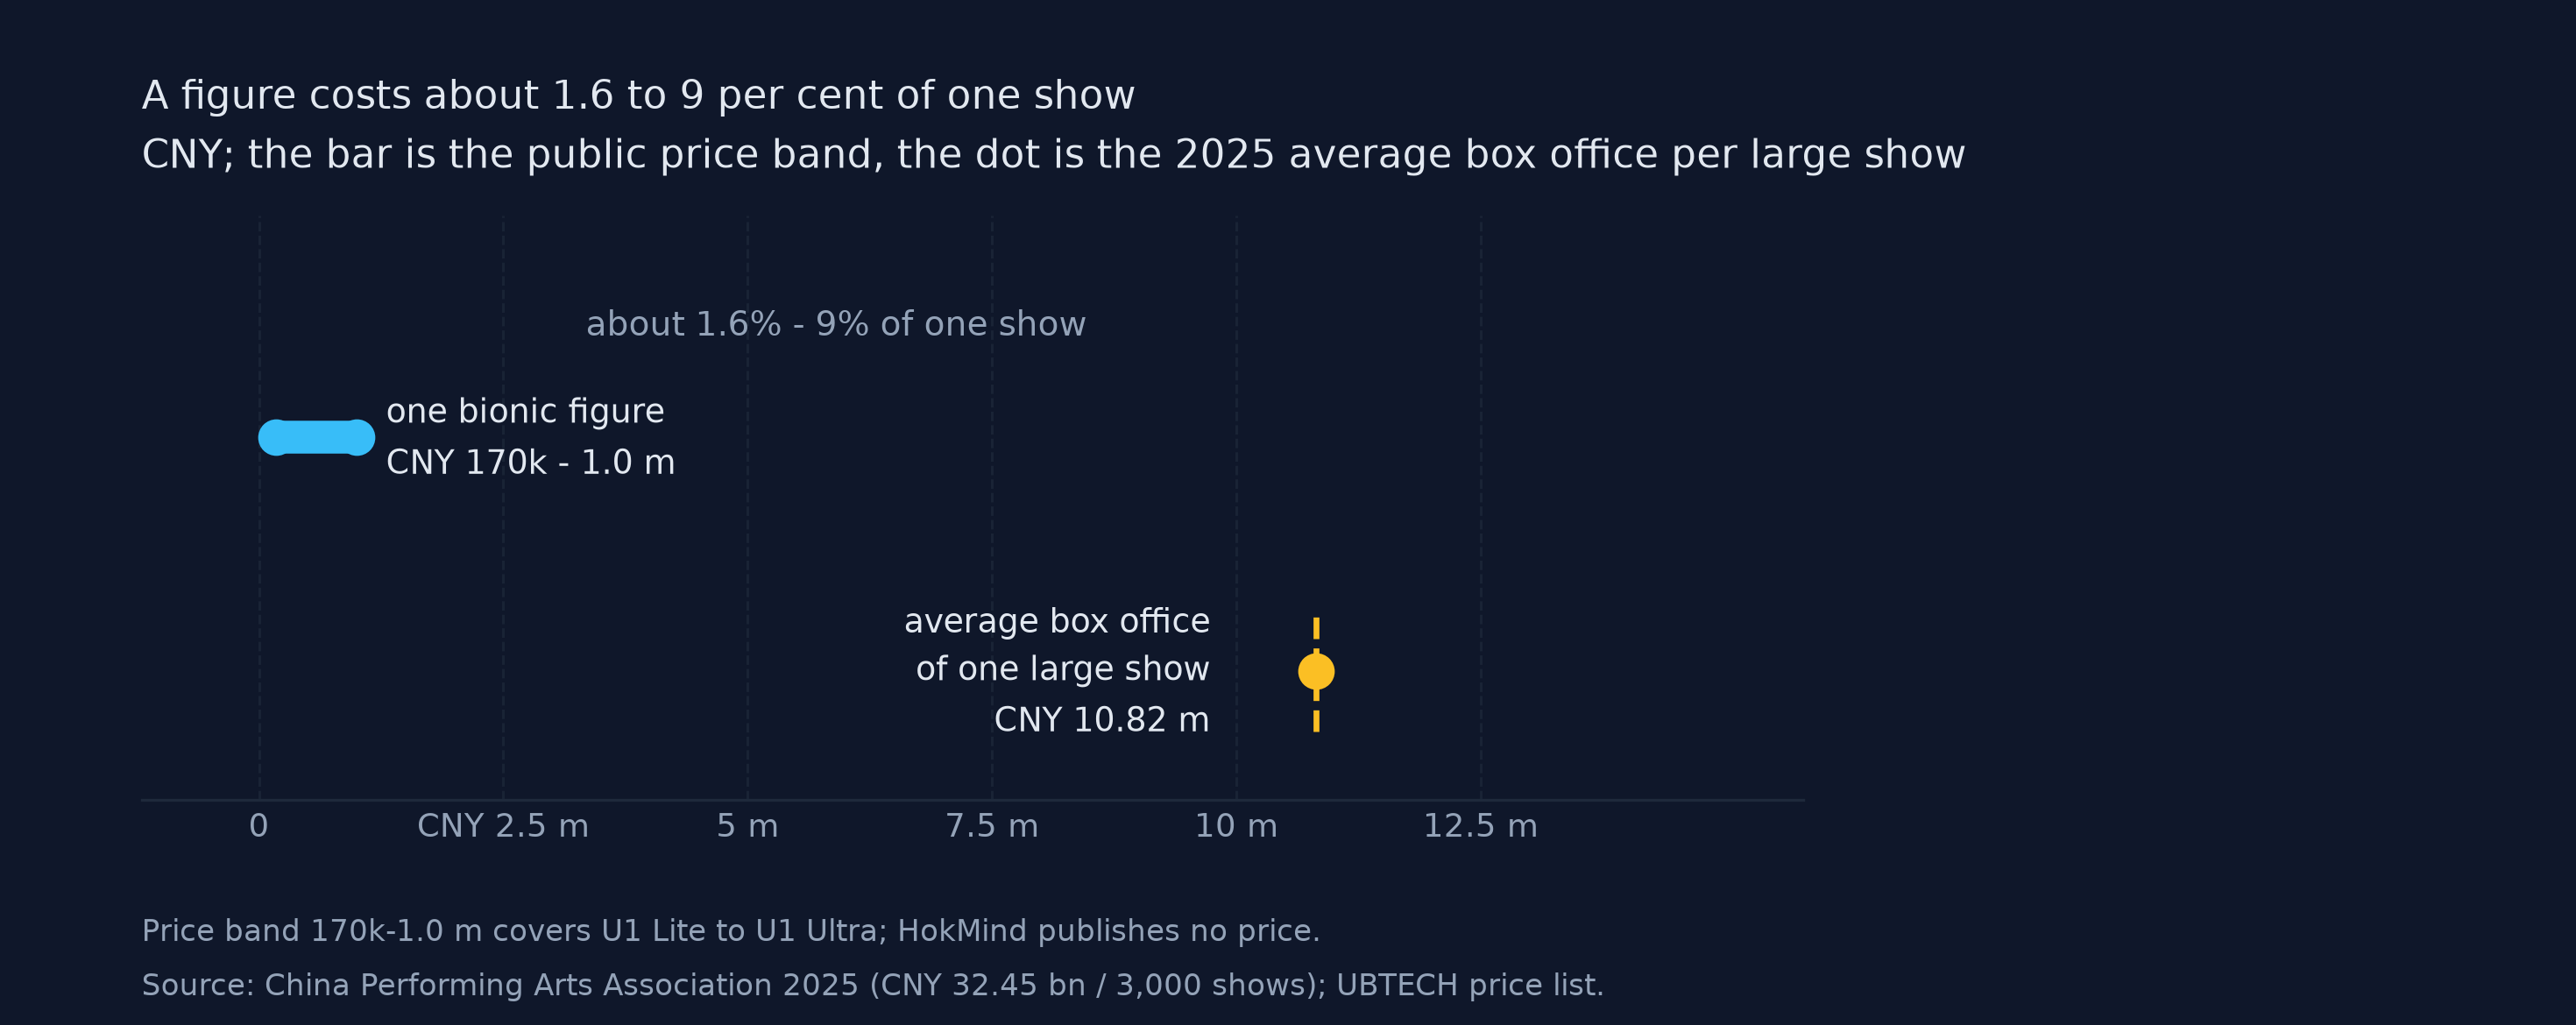2576x1025 pixels.
Task: Click the 'CNY 2.5 m' axis tick
Action: (502, 826)
